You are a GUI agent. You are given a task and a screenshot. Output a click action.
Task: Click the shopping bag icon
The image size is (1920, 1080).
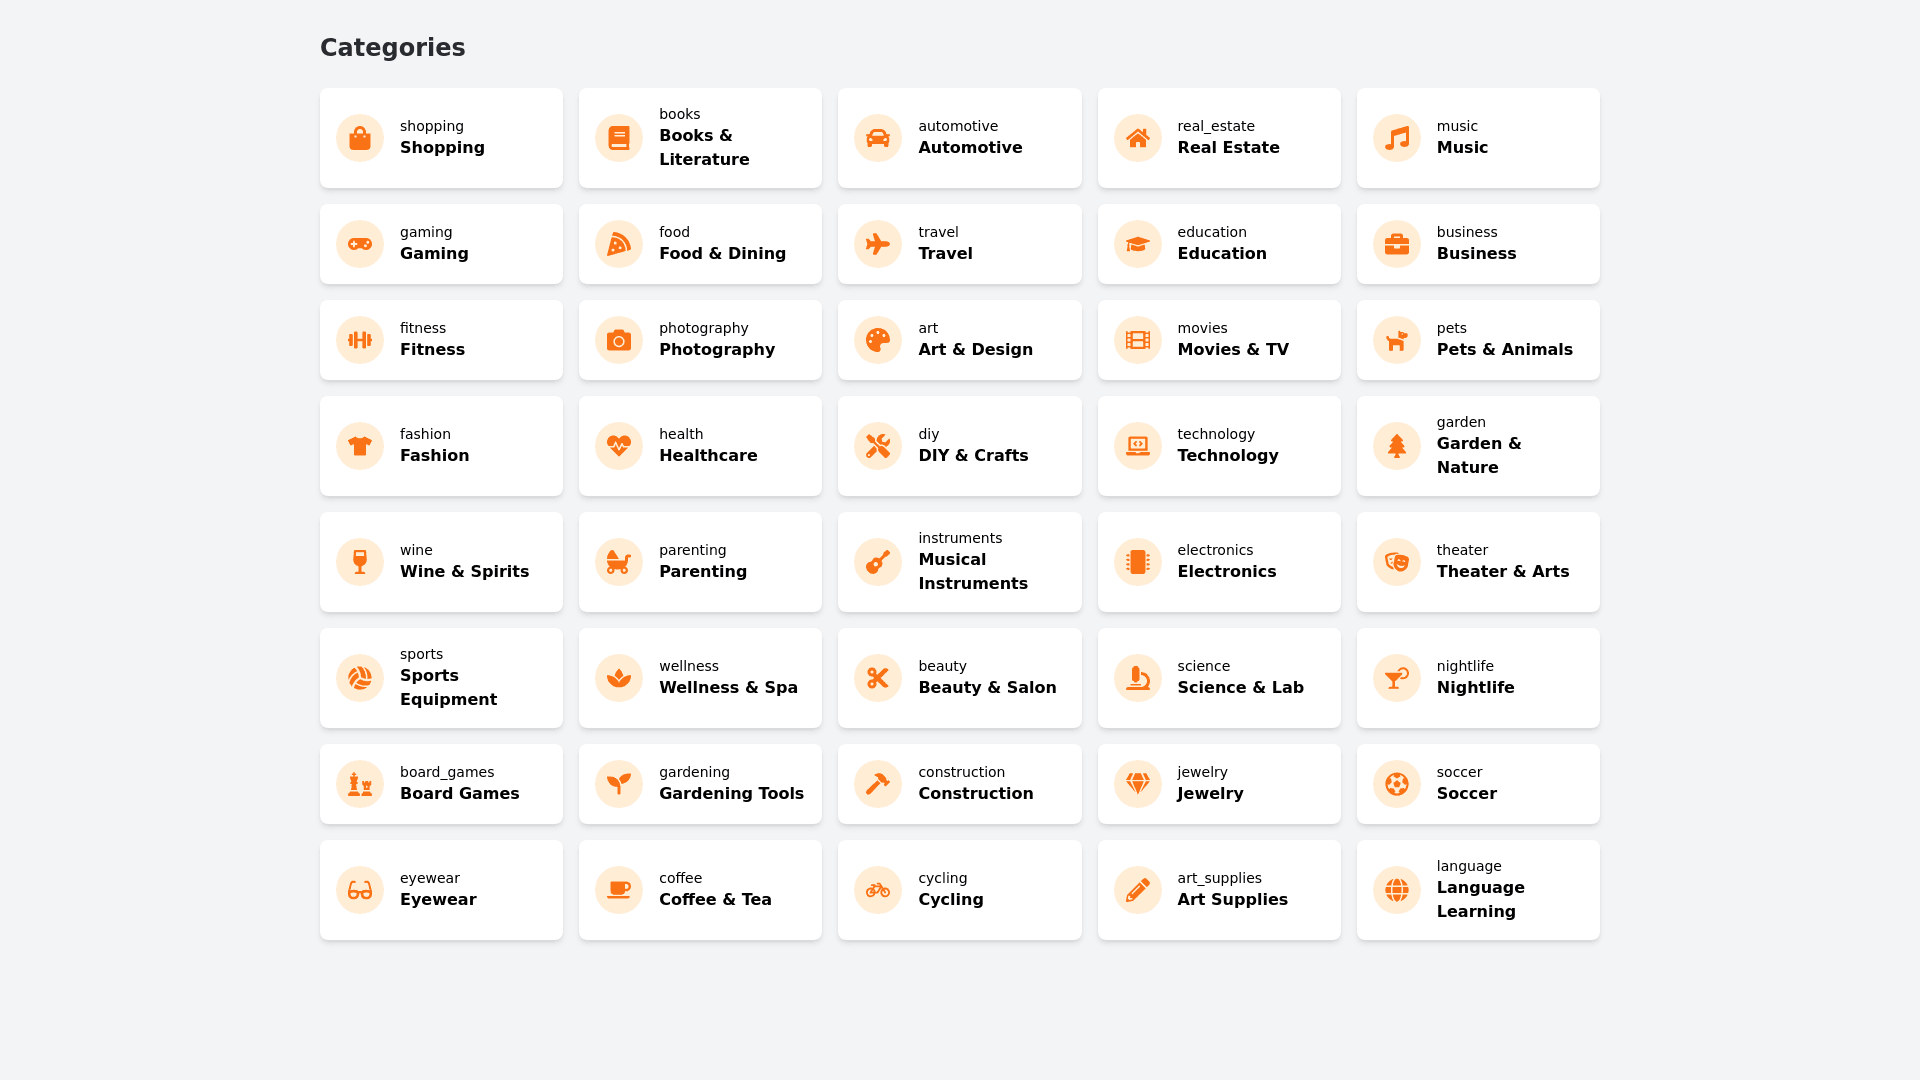[360, 138]
